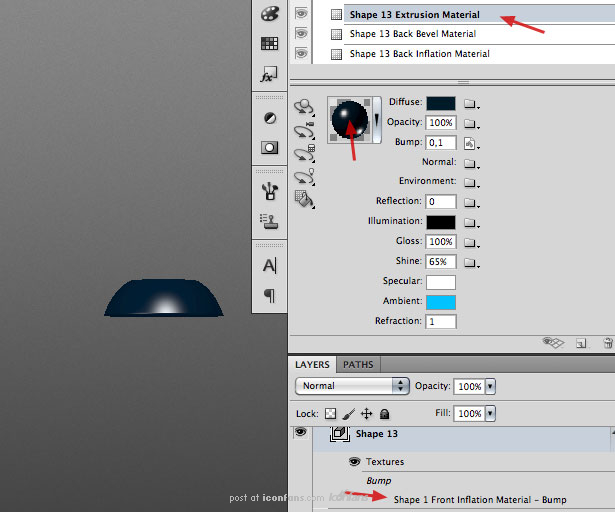The height and width of the screenshot is (512, 615).
Task: Select the 3D material drop tool
Action: pyautogui.click(x=304, y=199)
